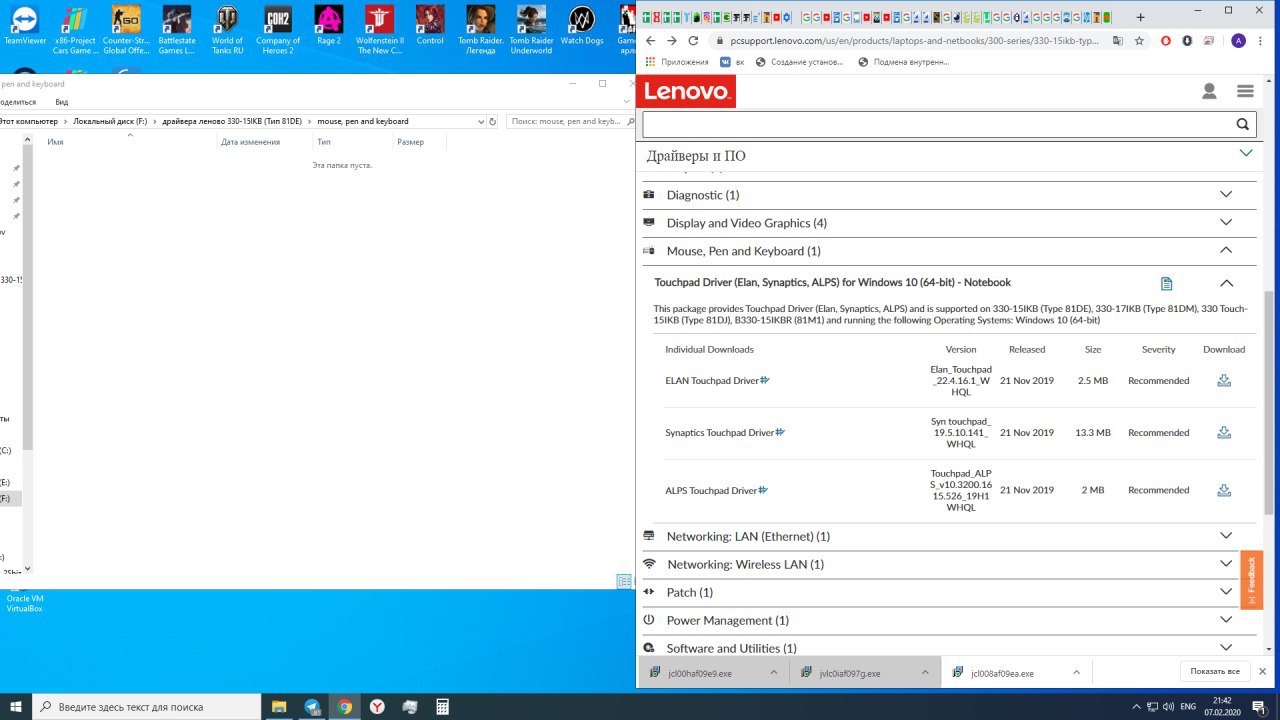The image size is (1280, 720).
Task: Download the ALPS Touchpad Driver
Action: click(1224, 490)
